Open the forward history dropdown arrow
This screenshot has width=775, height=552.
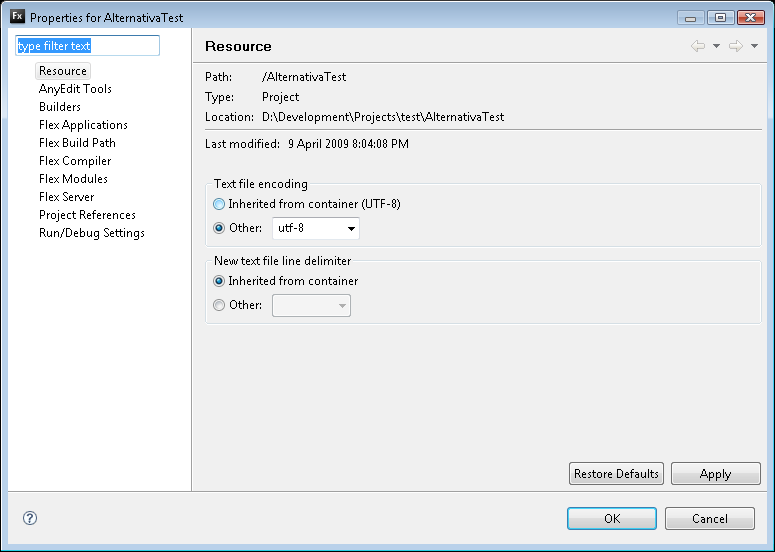click(x=753, y=46)
